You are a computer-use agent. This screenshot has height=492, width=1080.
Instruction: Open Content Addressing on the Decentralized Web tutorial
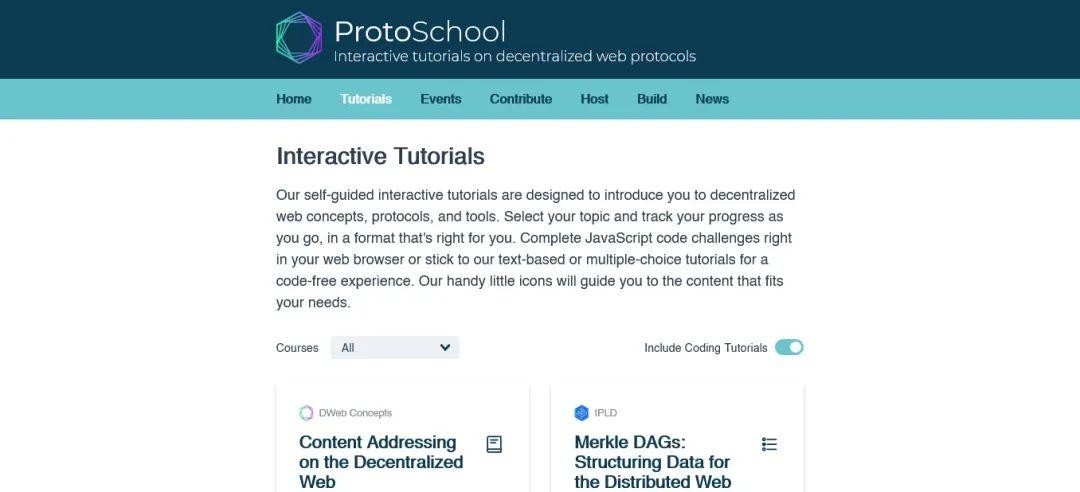pos(381,462)
